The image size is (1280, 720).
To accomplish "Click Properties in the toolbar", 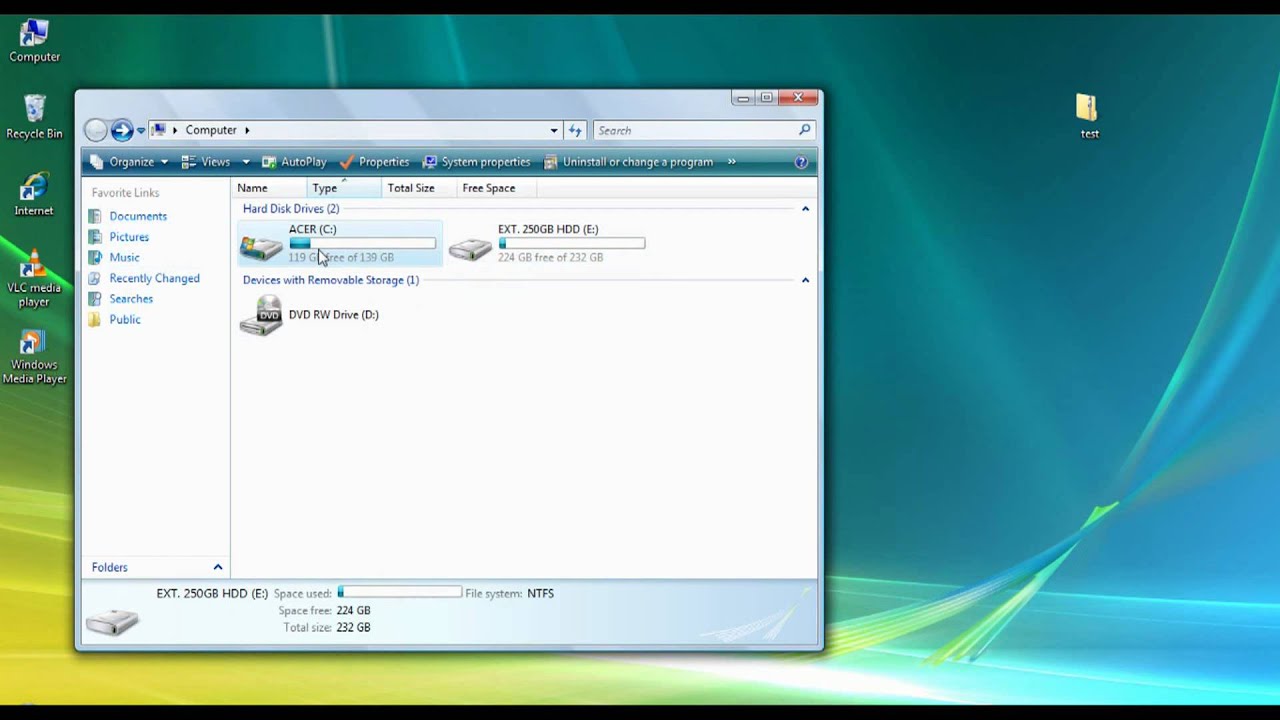I will pos(374,162).
